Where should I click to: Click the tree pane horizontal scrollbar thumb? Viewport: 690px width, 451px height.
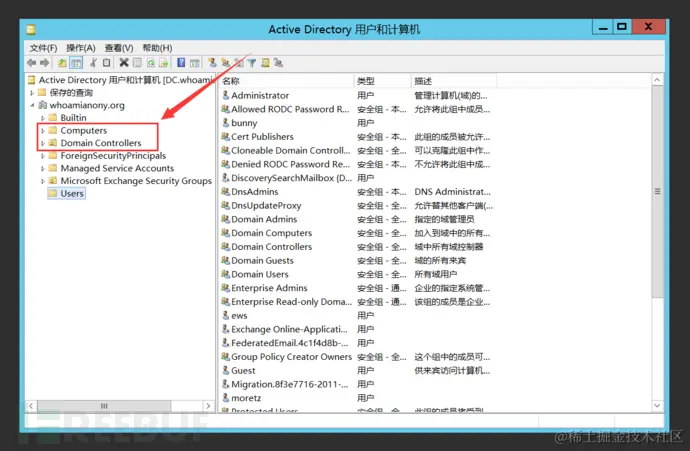coord(104,406)
